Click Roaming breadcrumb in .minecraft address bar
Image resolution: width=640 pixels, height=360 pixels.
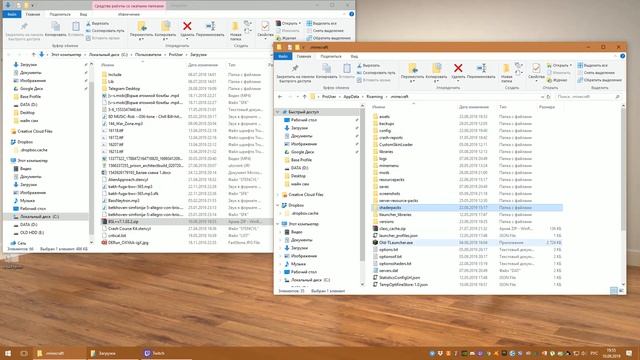[x=374, y=97]
